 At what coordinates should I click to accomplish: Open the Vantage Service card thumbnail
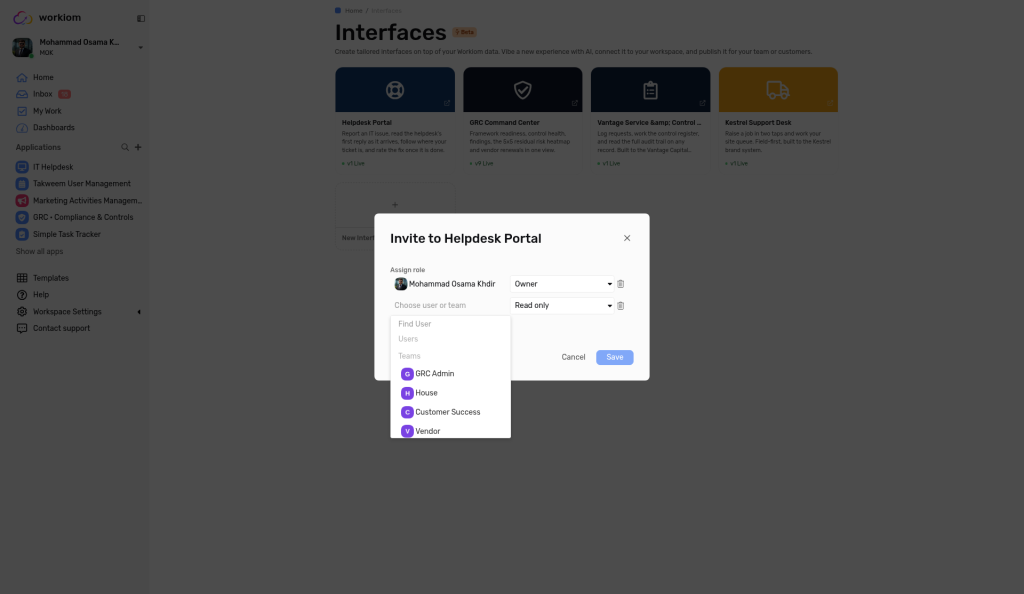point(650,89)
